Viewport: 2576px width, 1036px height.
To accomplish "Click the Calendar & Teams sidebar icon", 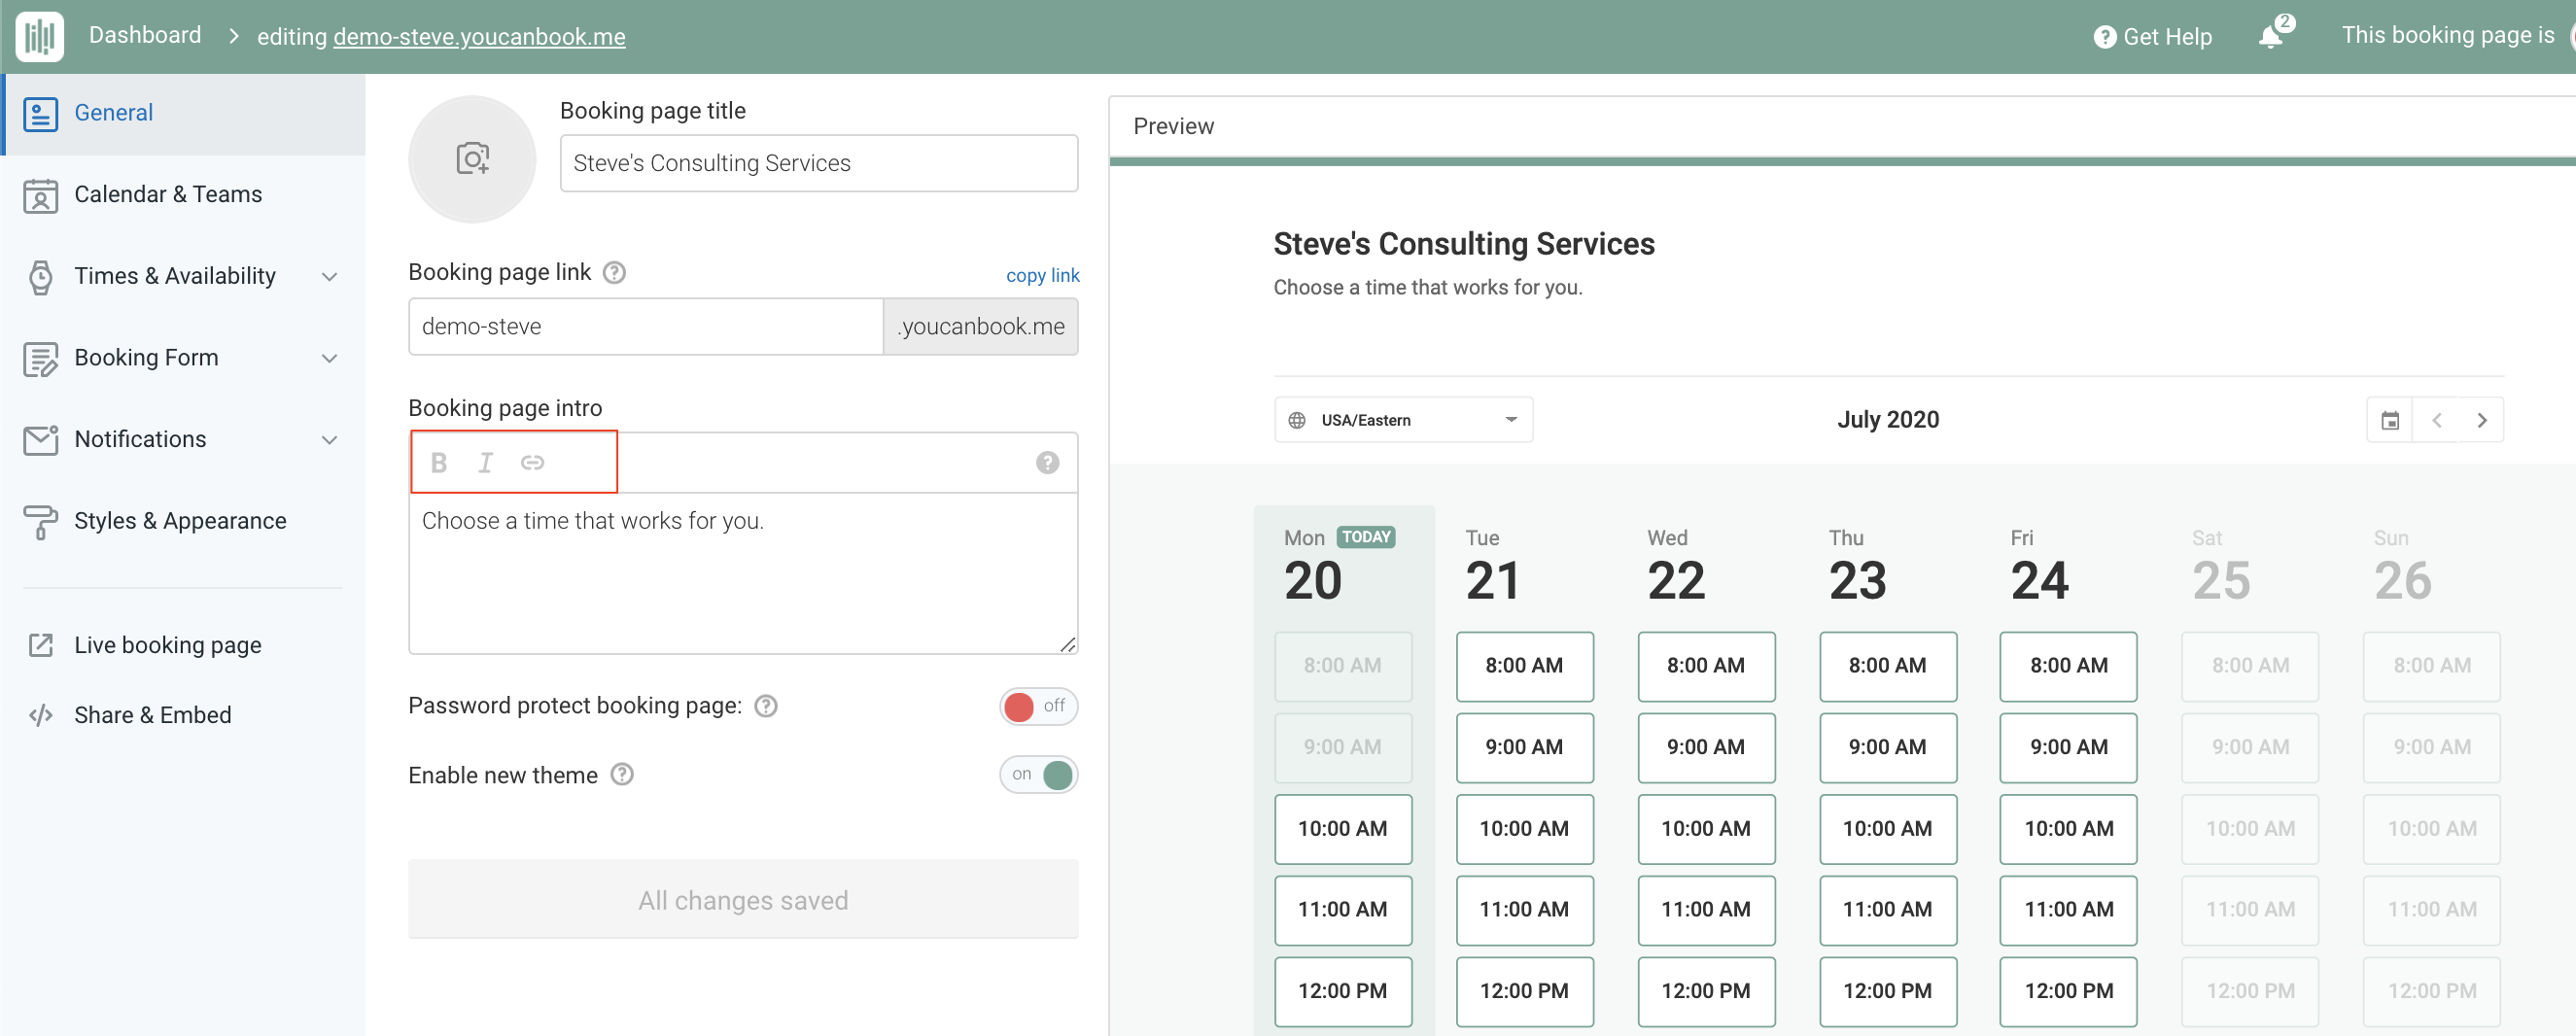I will pos(40,195).
